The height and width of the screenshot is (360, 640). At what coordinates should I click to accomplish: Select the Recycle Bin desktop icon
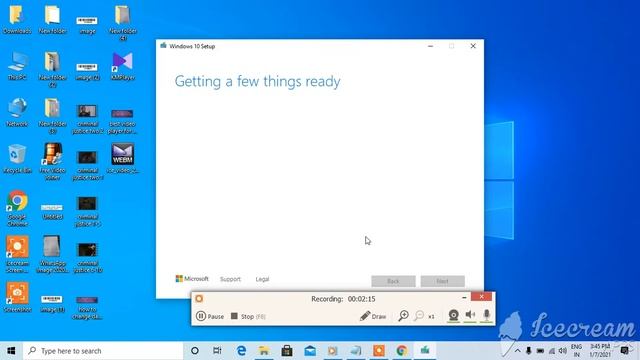(17, 159)
